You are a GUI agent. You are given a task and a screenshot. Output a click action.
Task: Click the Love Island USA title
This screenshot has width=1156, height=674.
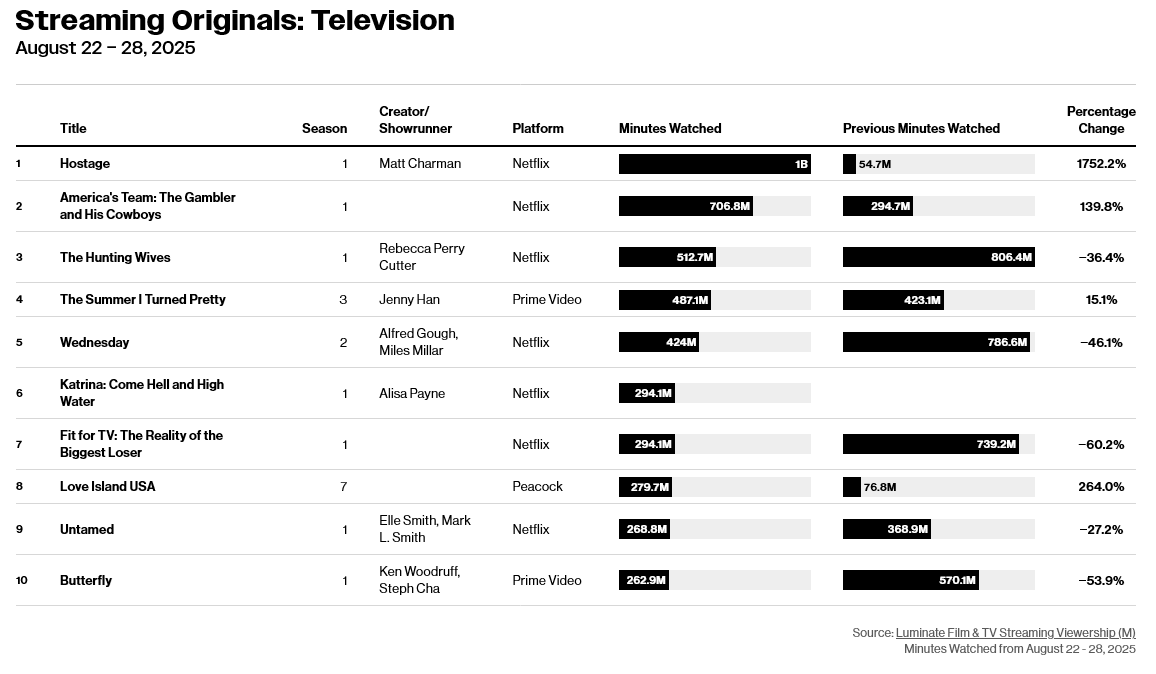pos(108,487)
